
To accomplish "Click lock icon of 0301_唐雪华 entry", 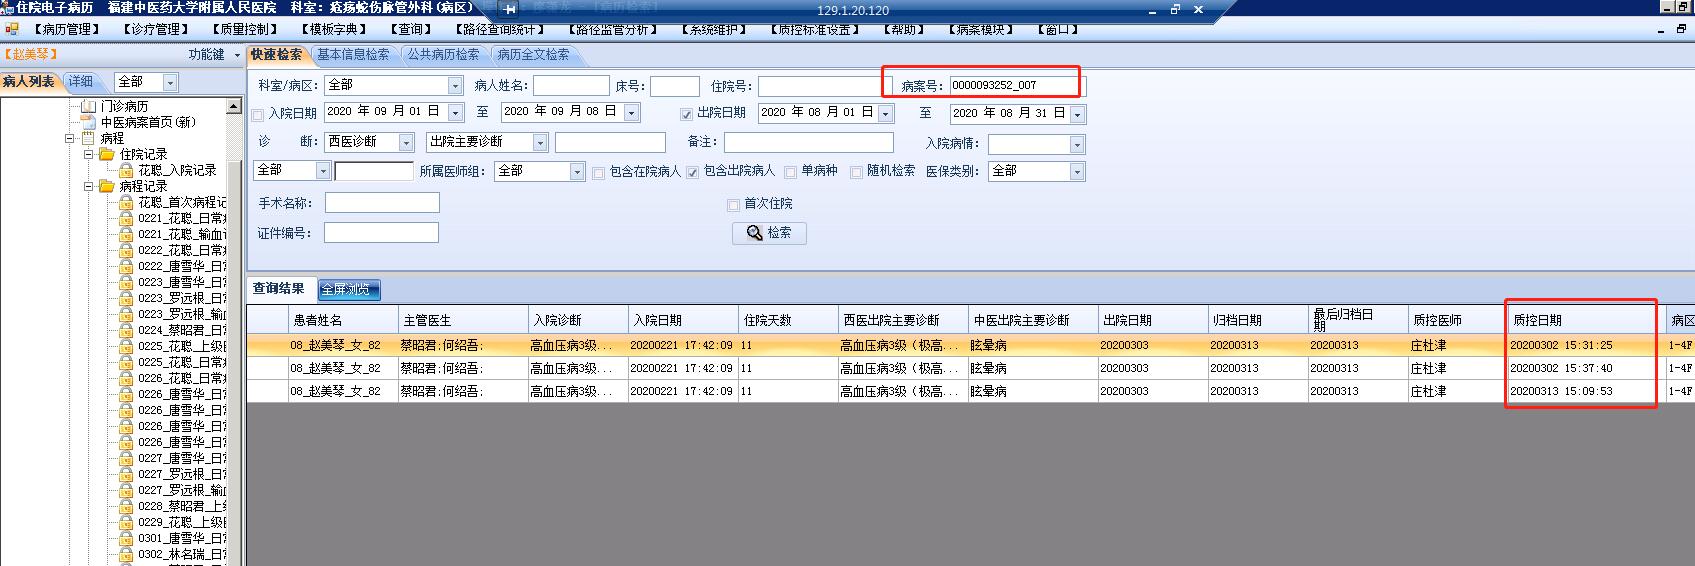I will coord(126,538).
